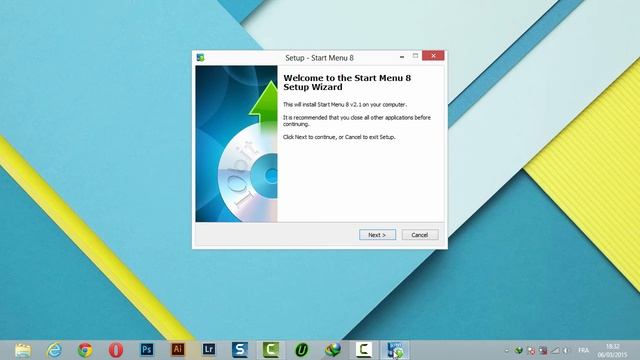Image resolution: width=640 pixels, height=360 pixels.
Task: Click the iObit disc setup image
Action: pos(236,144)
